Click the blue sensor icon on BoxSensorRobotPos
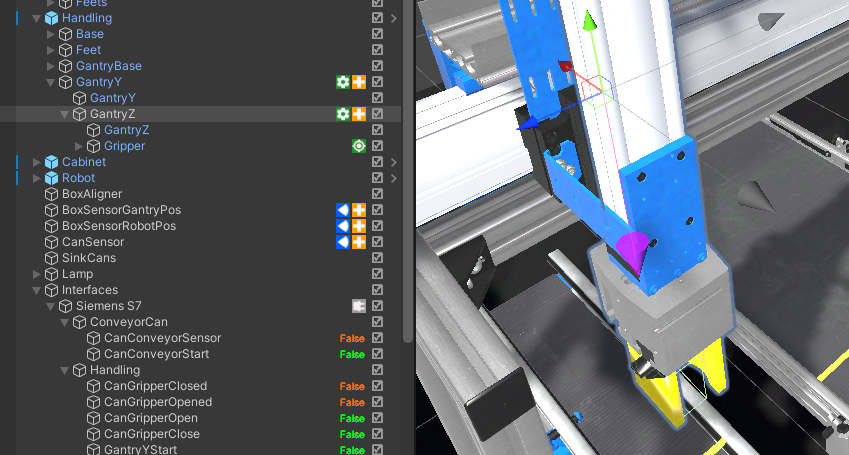The height and width of the screenshot is (455, 849). pos(343,226)
